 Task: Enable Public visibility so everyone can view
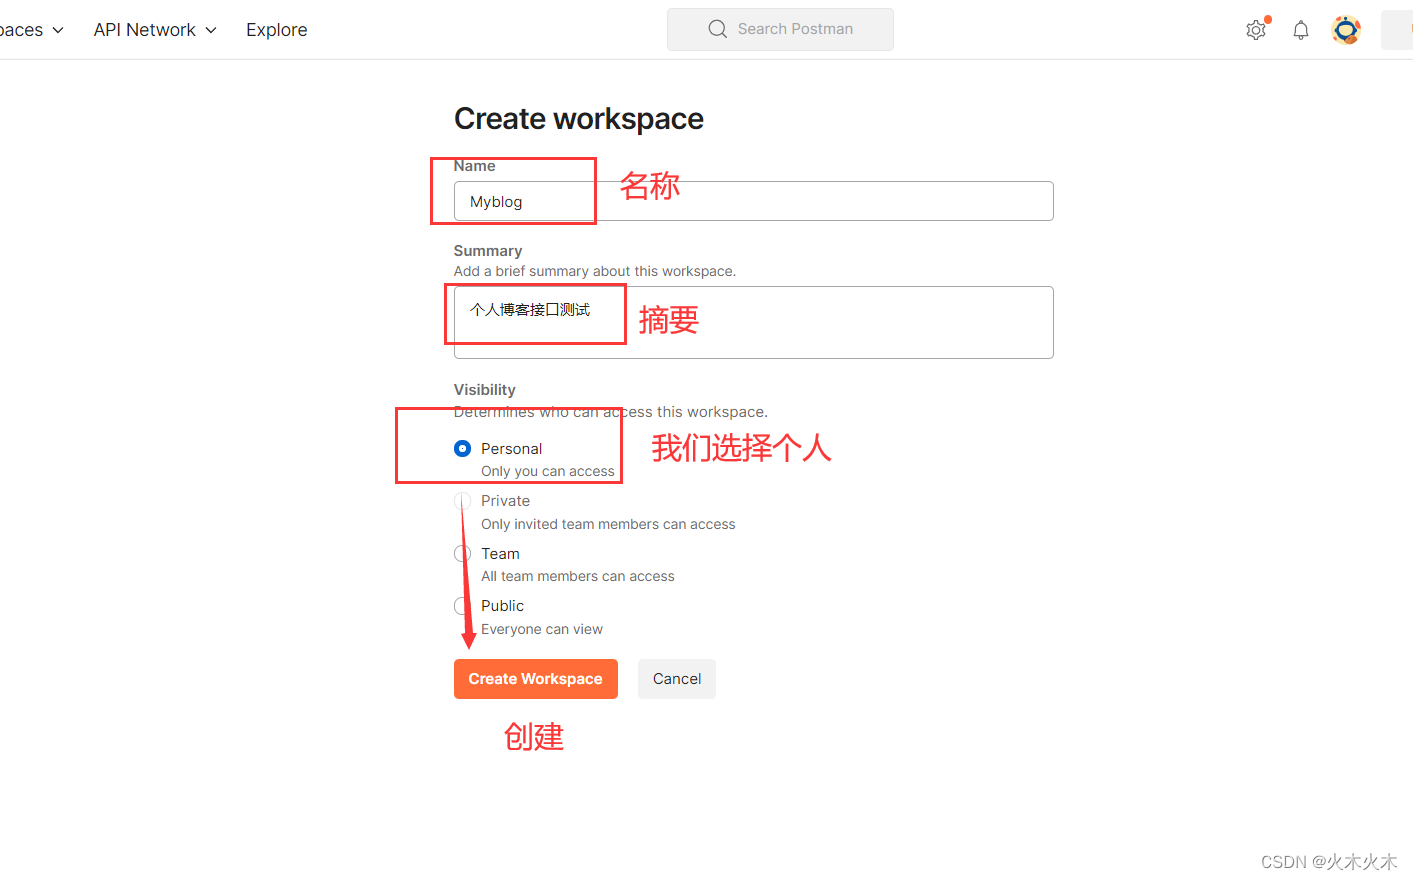click(x=462, y=605)
